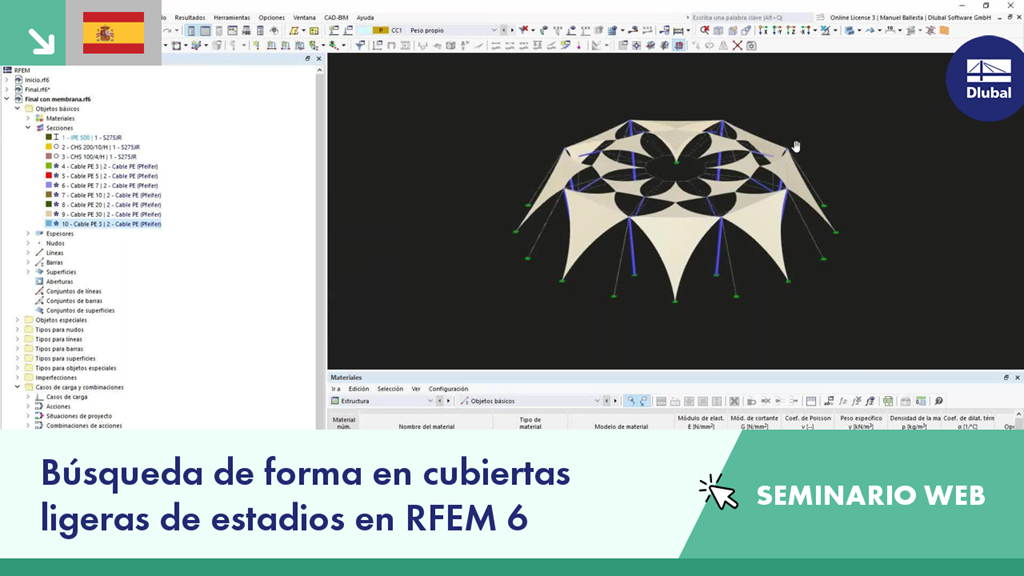
Task: Click the mirror triangle icon in second toolbar
Action: tap(724, 46)
